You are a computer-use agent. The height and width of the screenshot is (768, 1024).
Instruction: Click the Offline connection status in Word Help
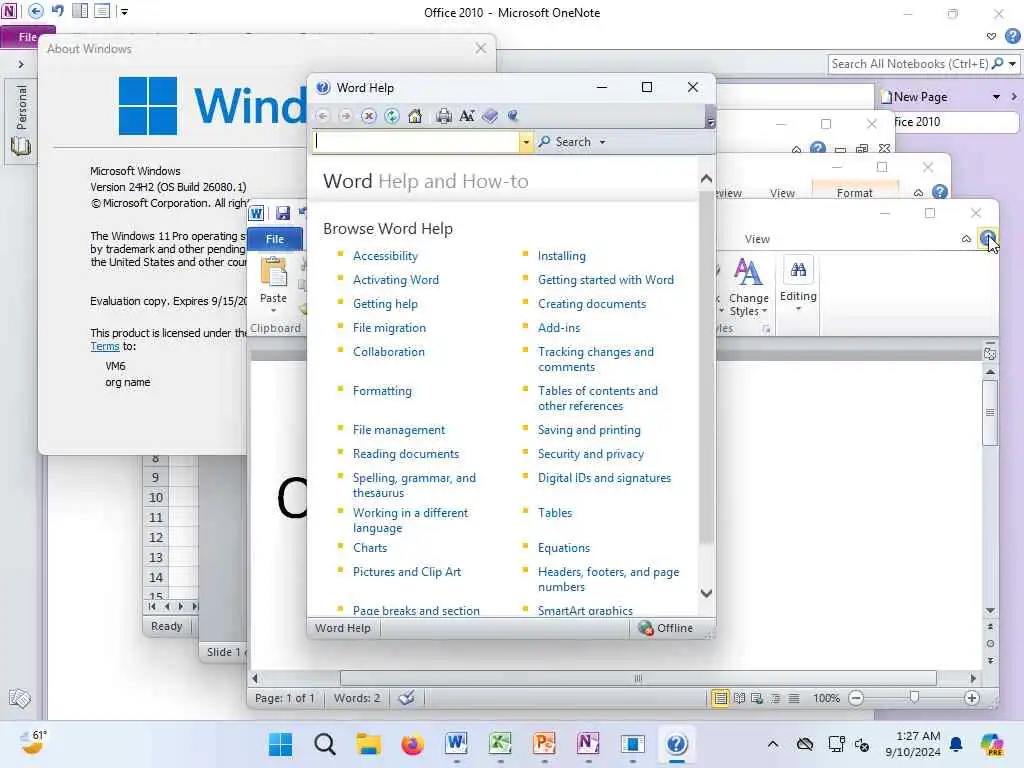[666, 628]
